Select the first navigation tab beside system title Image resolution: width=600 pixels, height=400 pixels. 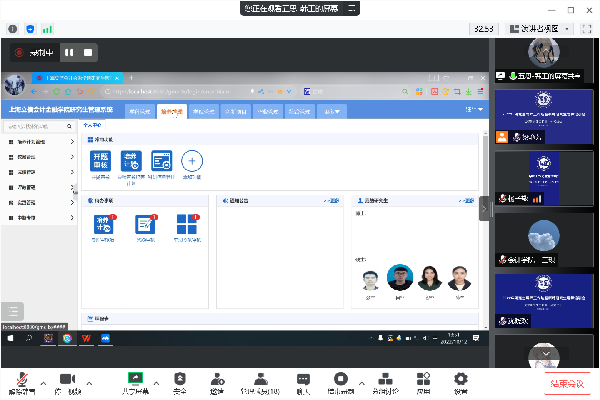[140, 111]
